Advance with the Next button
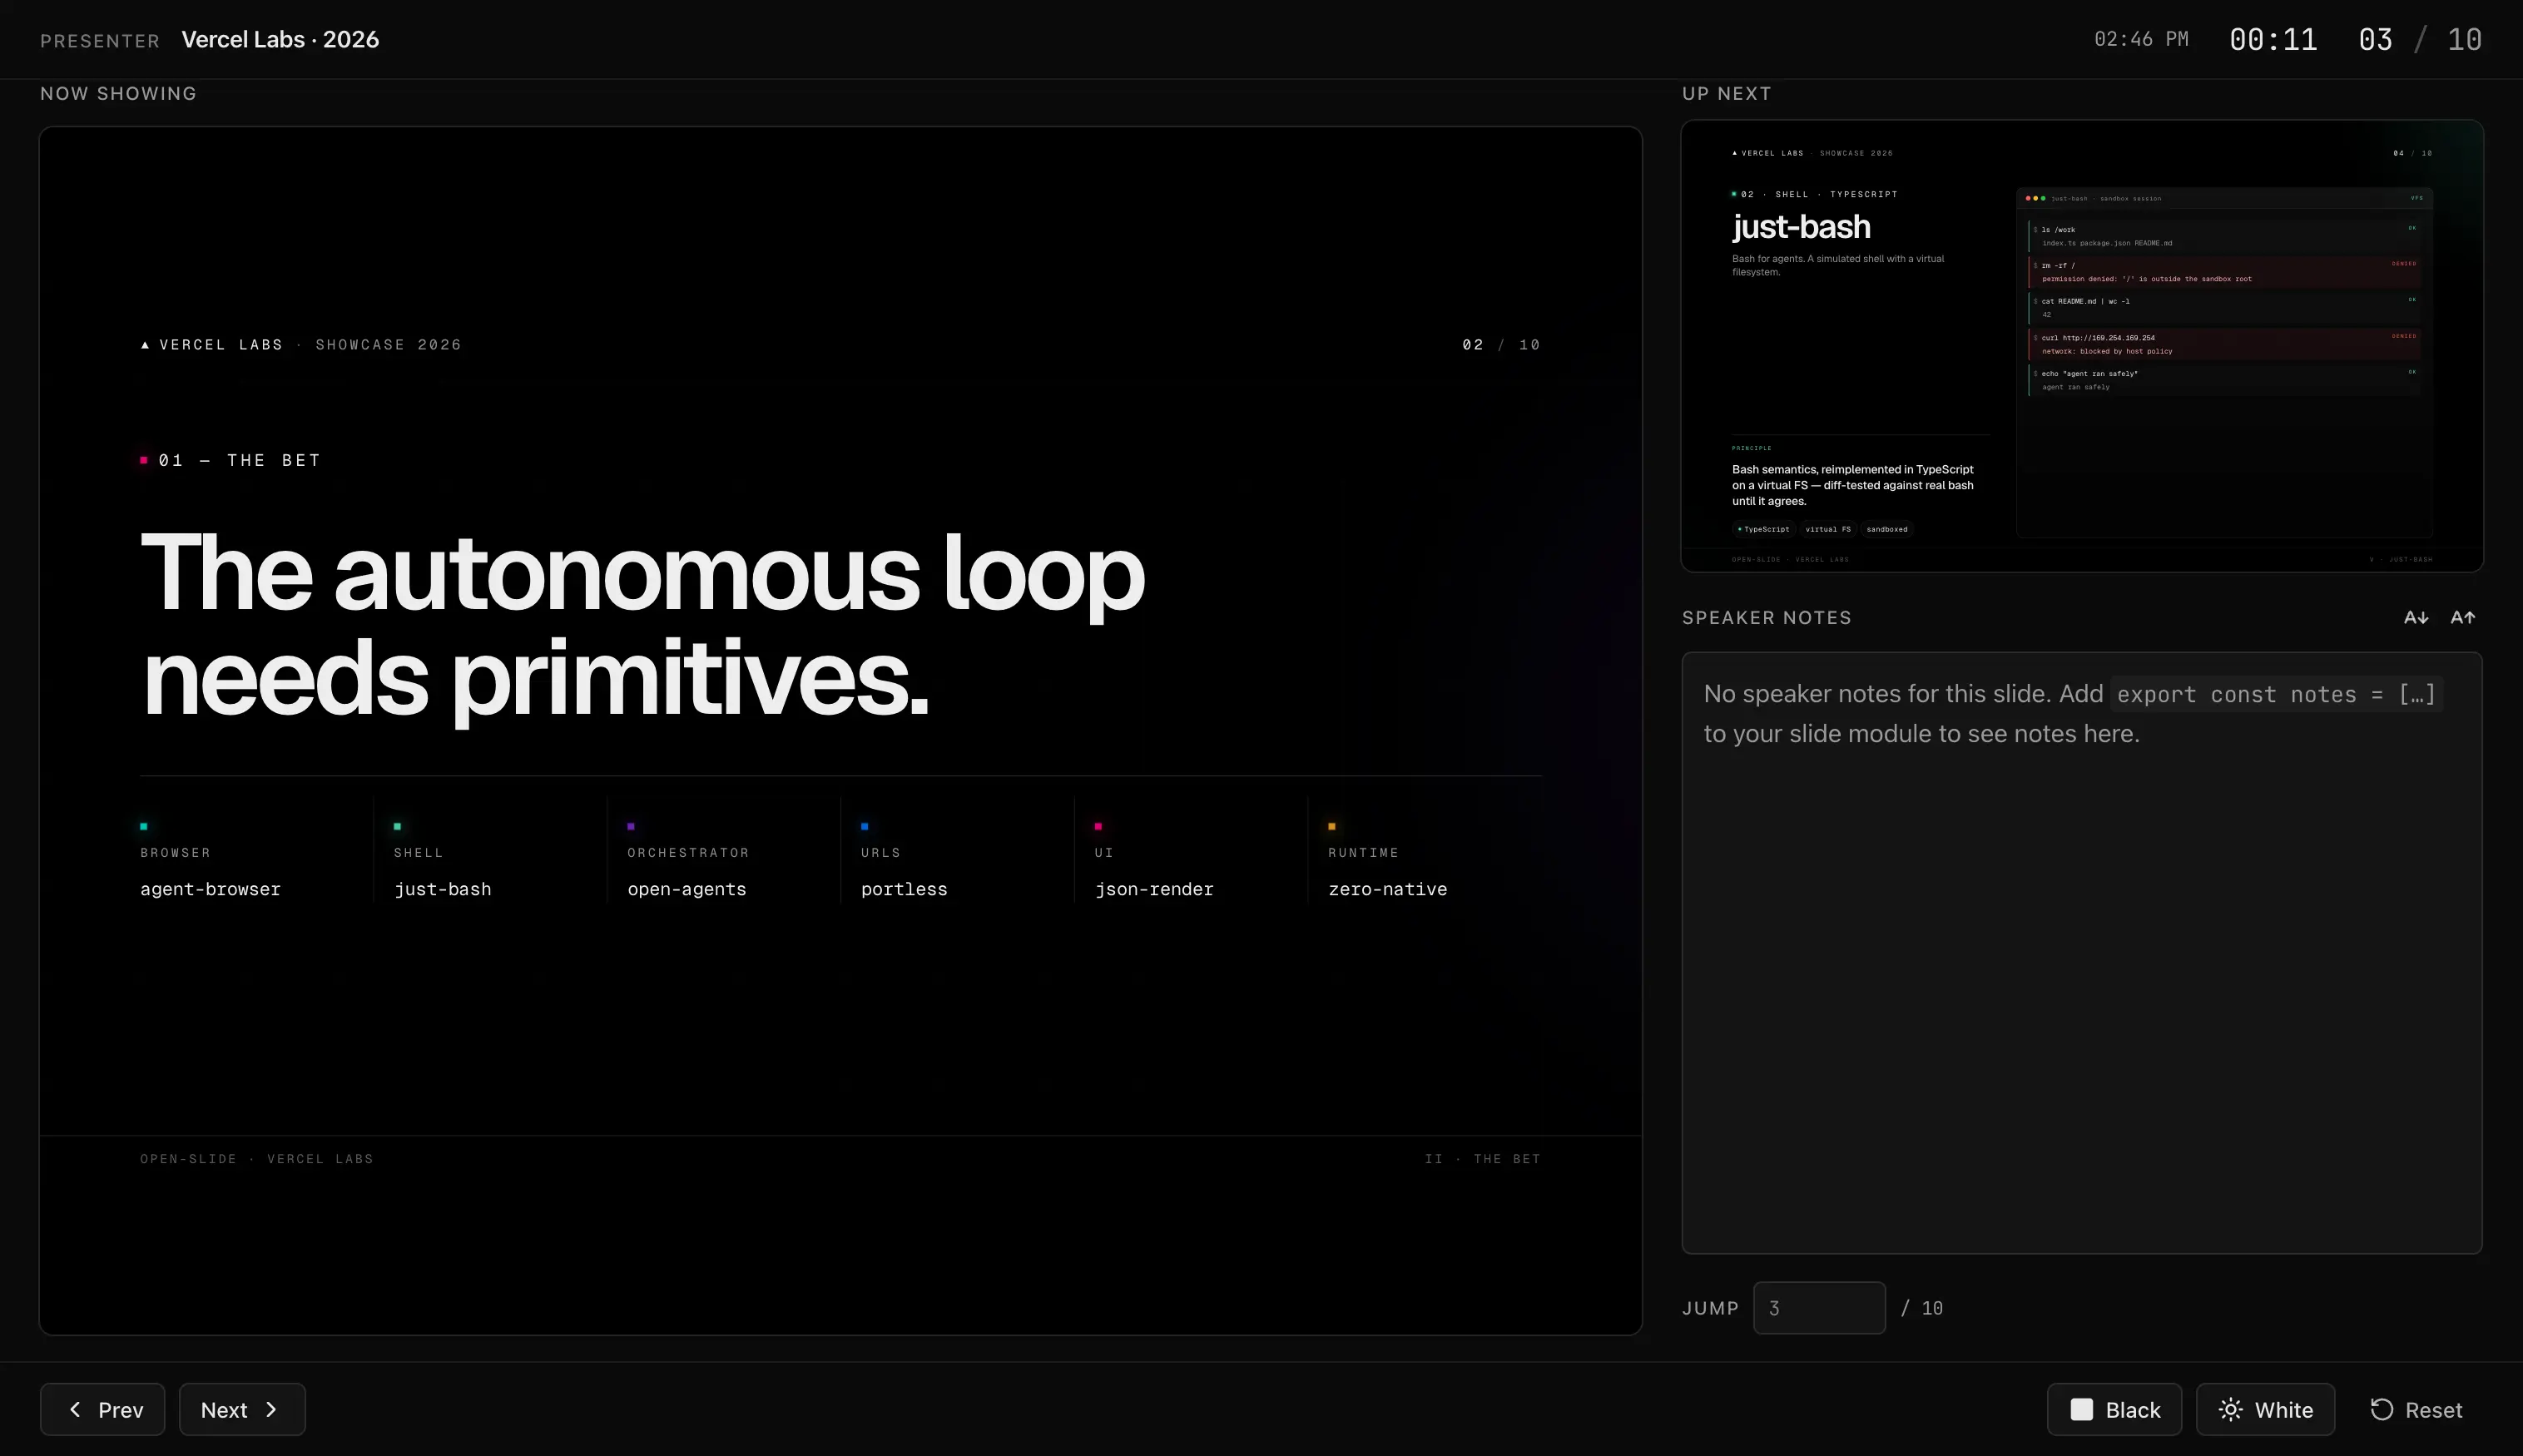 242,1409
